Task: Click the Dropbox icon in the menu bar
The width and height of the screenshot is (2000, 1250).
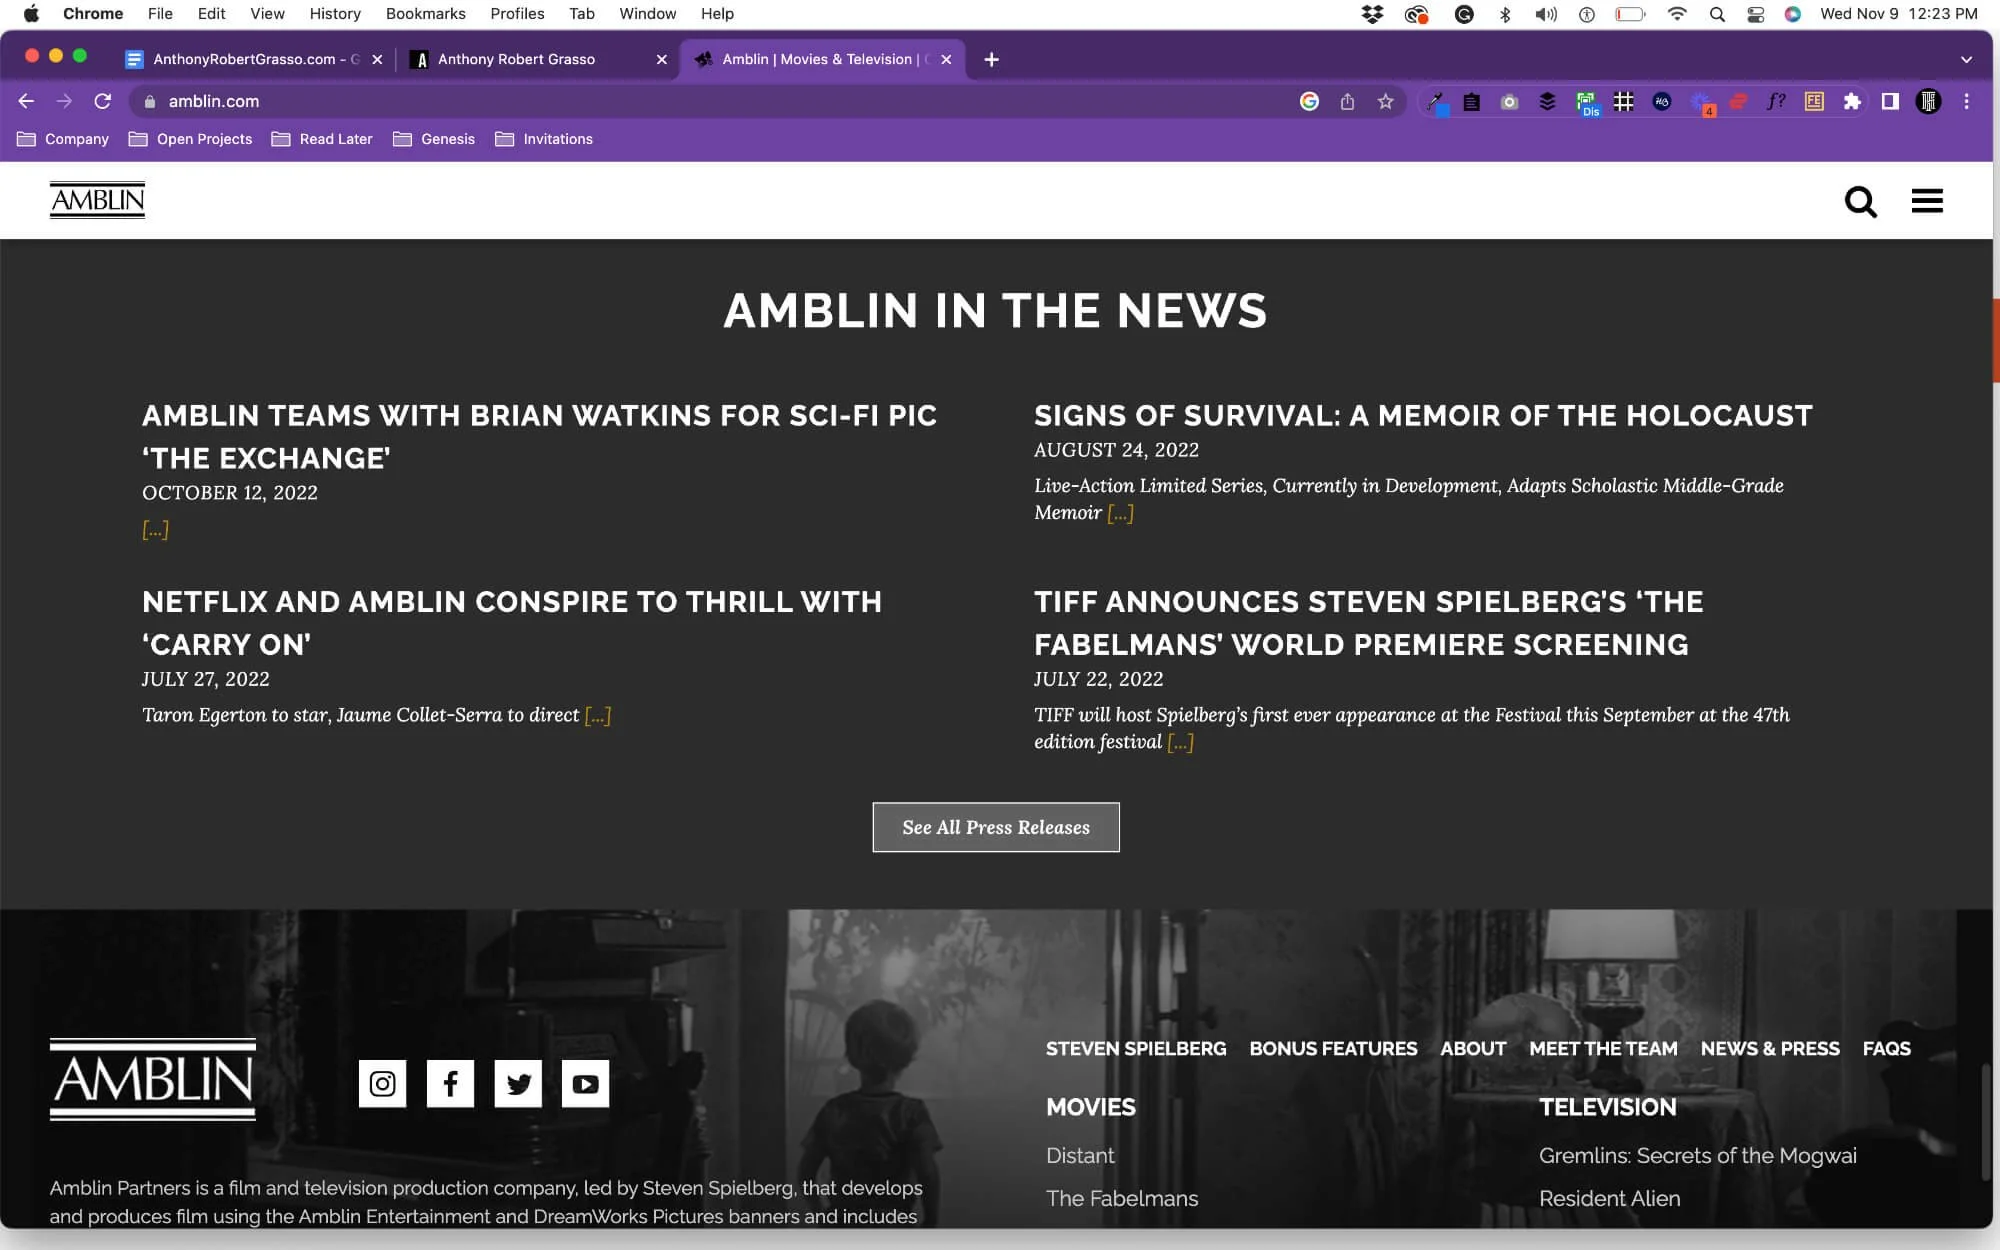Action: (1372, 14)
